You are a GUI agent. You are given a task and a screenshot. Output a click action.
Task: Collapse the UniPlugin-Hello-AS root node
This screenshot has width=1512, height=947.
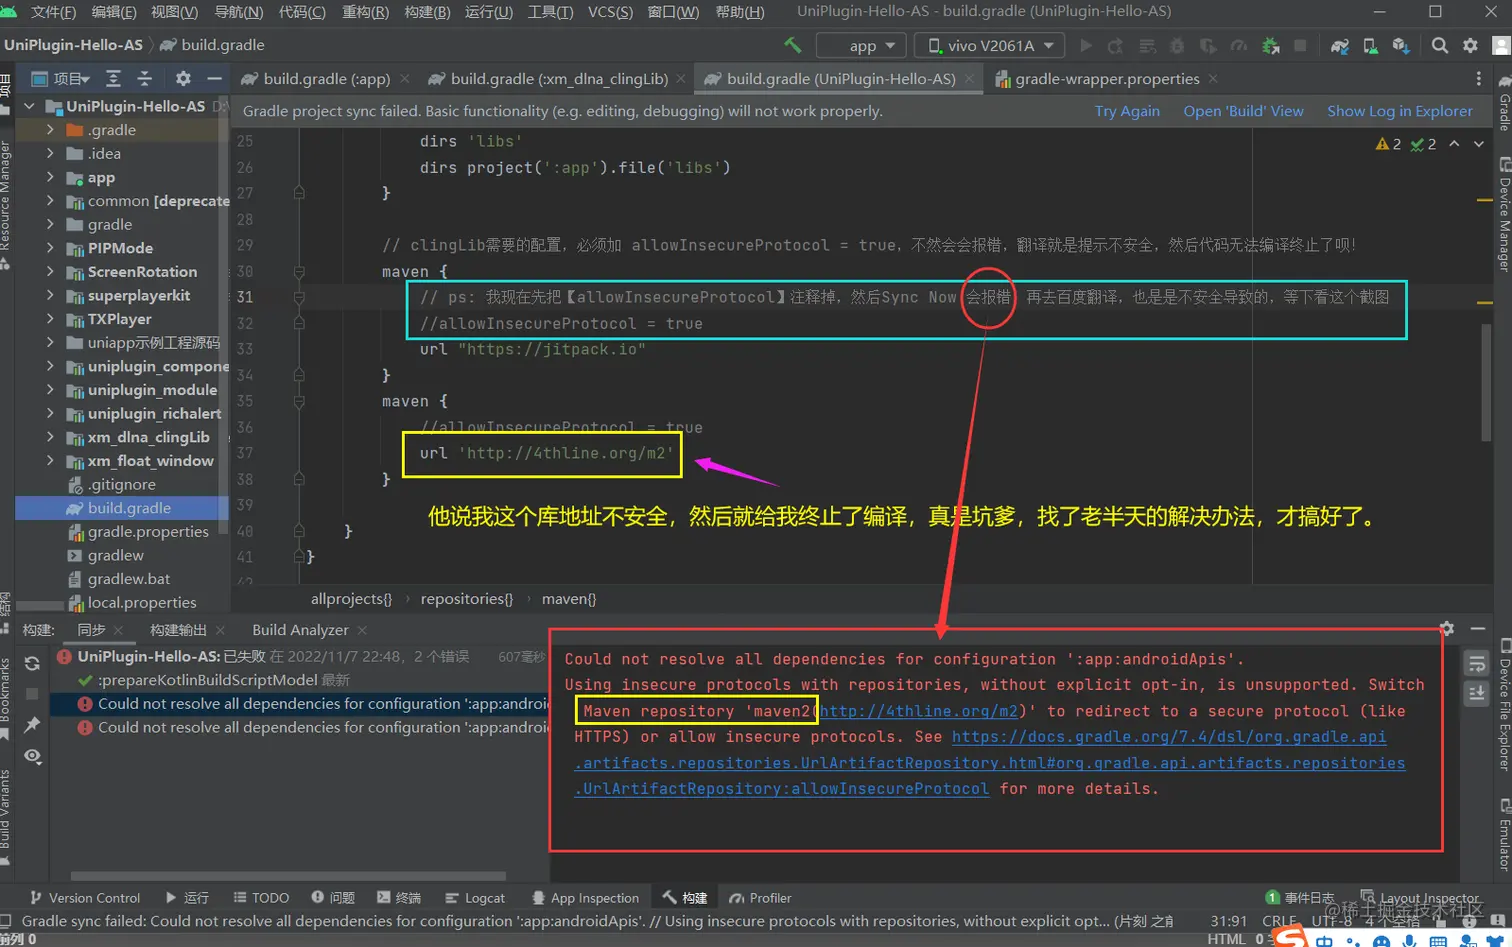click(x=30, y=106)
